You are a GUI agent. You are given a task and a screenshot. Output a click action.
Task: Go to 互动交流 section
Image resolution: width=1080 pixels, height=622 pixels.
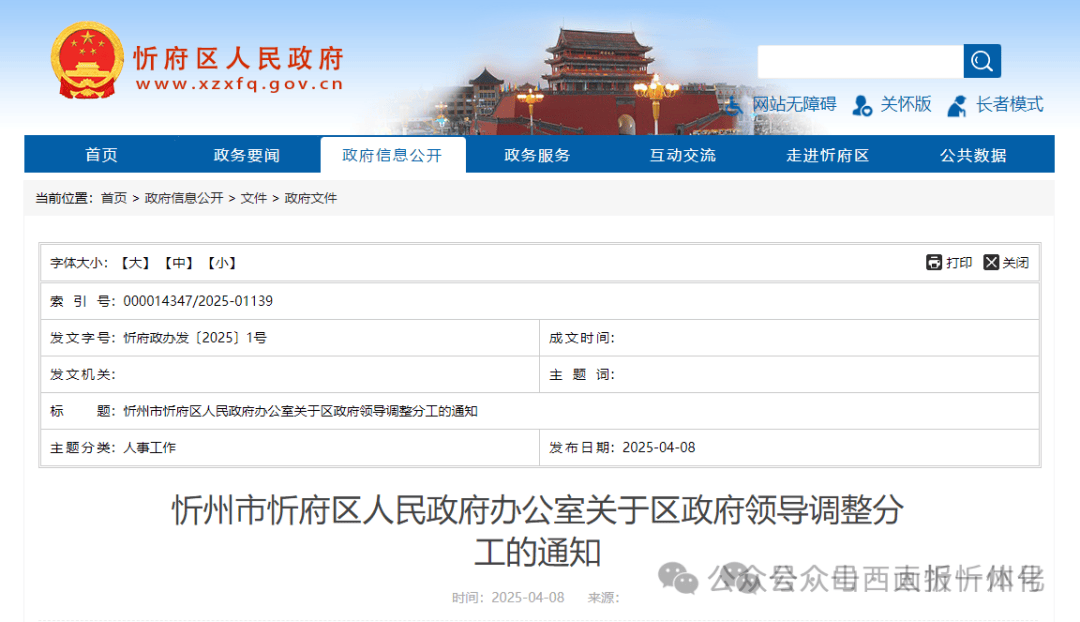[682, 154]
